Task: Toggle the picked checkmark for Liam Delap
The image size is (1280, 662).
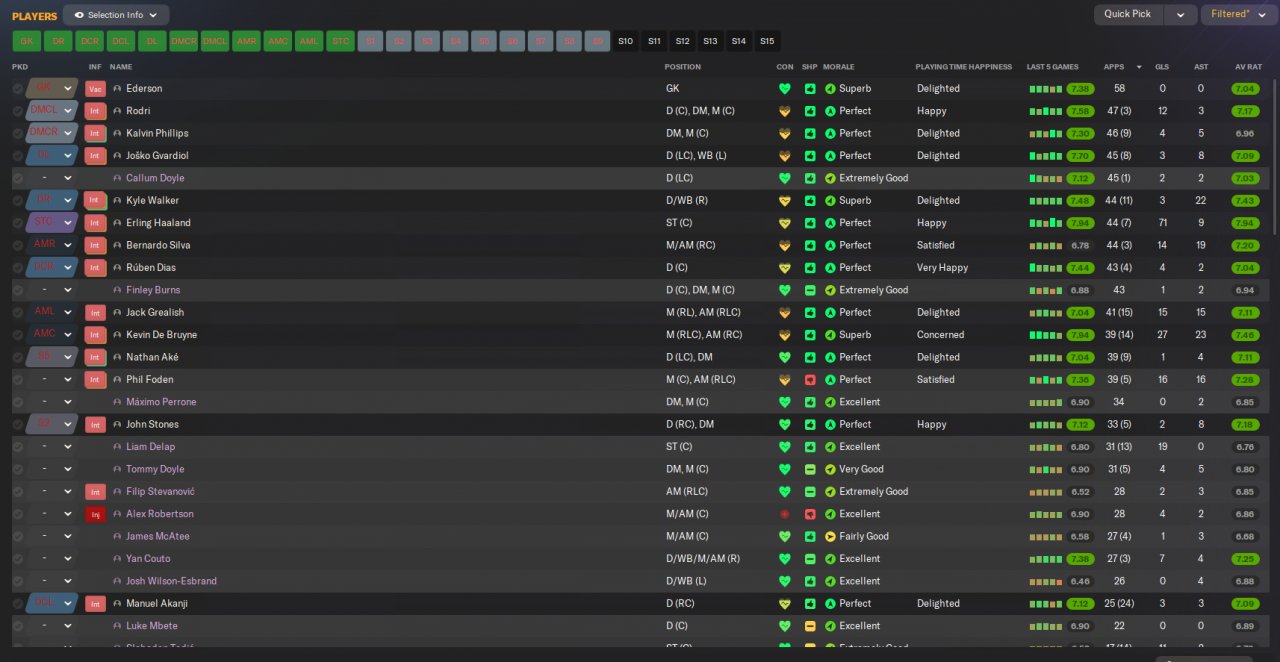Action: [x=18, y=447]
